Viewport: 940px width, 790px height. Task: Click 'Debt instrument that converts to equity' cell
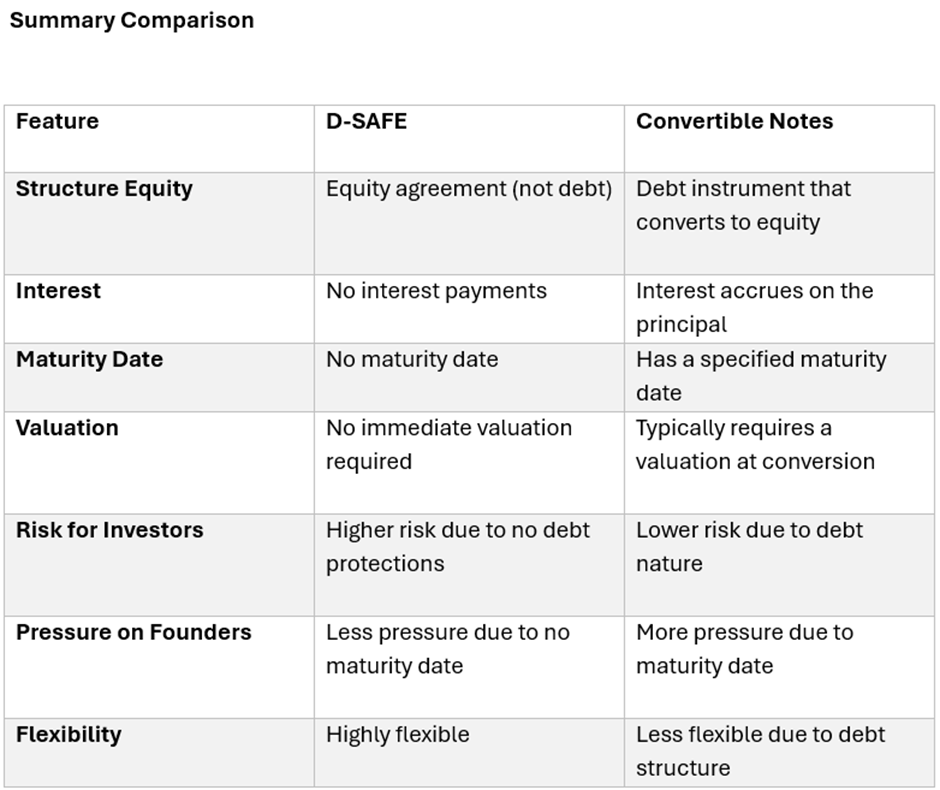[743, 205]
